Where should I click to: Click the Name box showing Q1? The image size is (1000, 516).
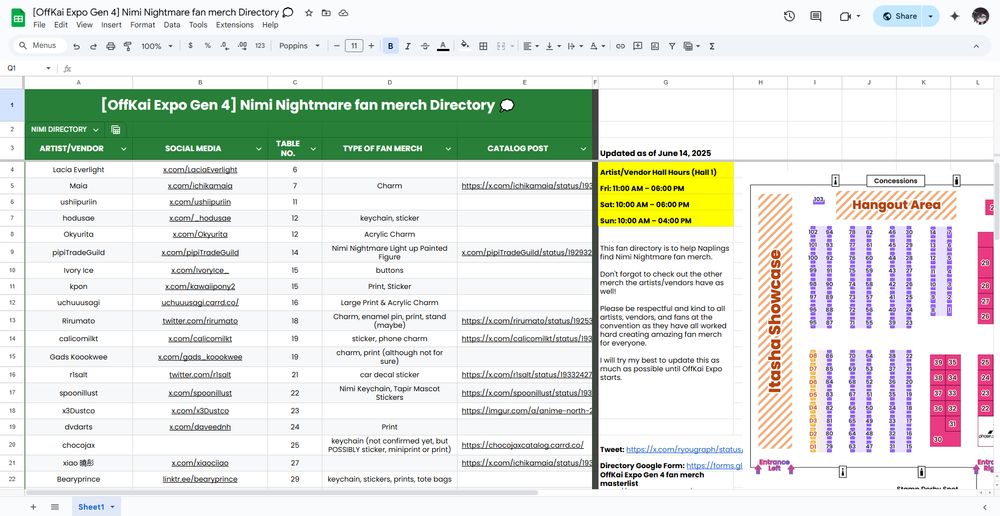pyautogui.click(x=29, y=68)
